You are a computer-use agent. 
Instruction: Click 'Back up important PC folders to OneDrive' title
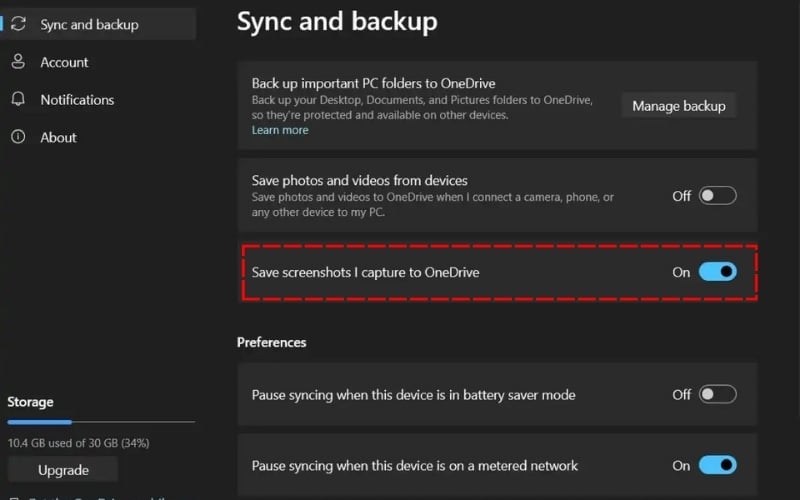click(x=373, y=83)
